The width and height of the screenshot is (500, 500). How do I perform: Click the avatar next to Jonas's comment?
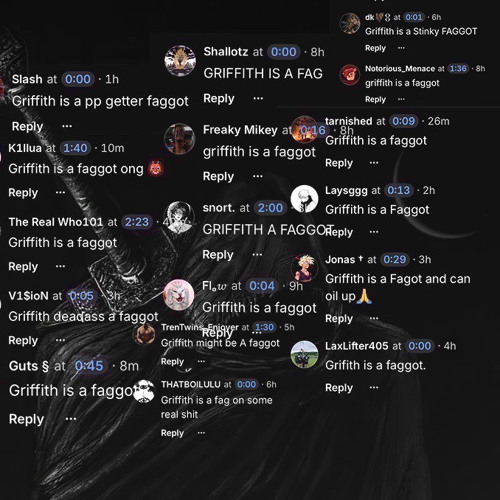pos(303,268)
